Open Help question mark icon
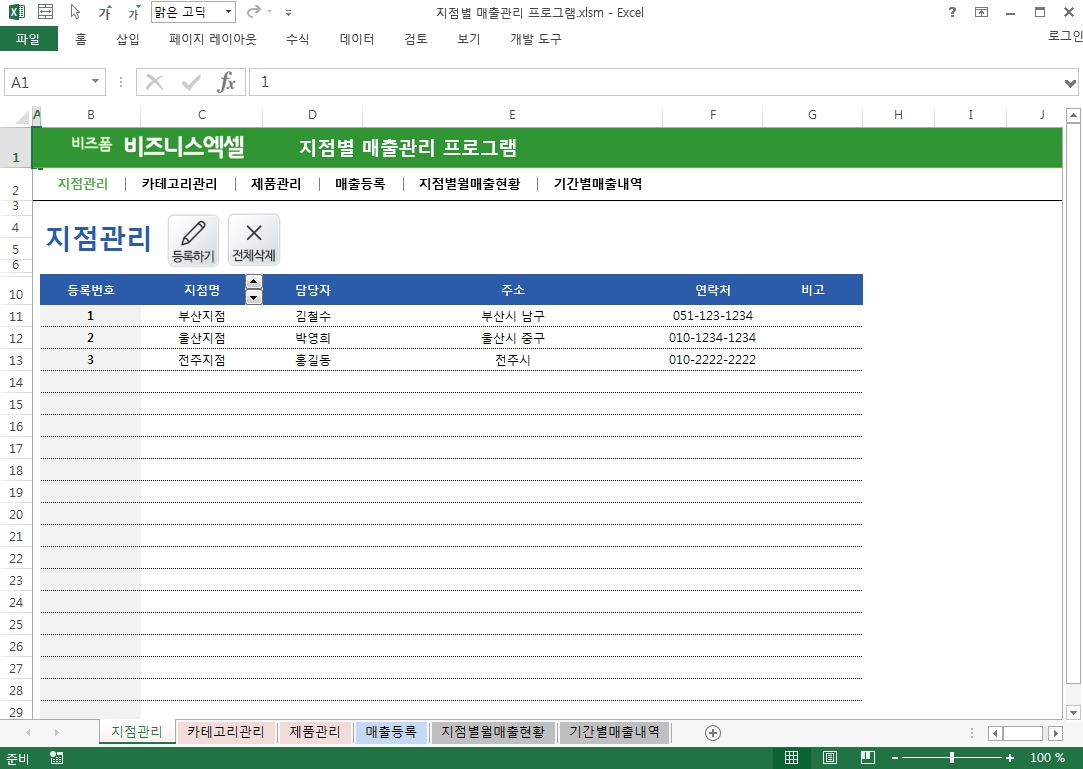 pyautogui.click(x=951, y=13)
